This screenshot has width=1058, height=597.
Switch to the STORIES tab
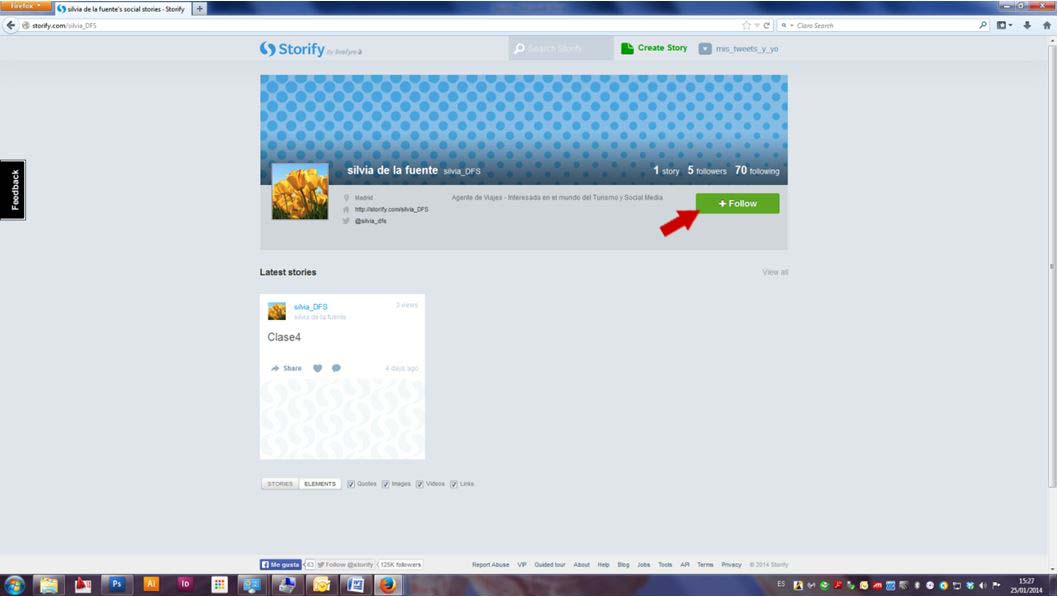(280, 484)
